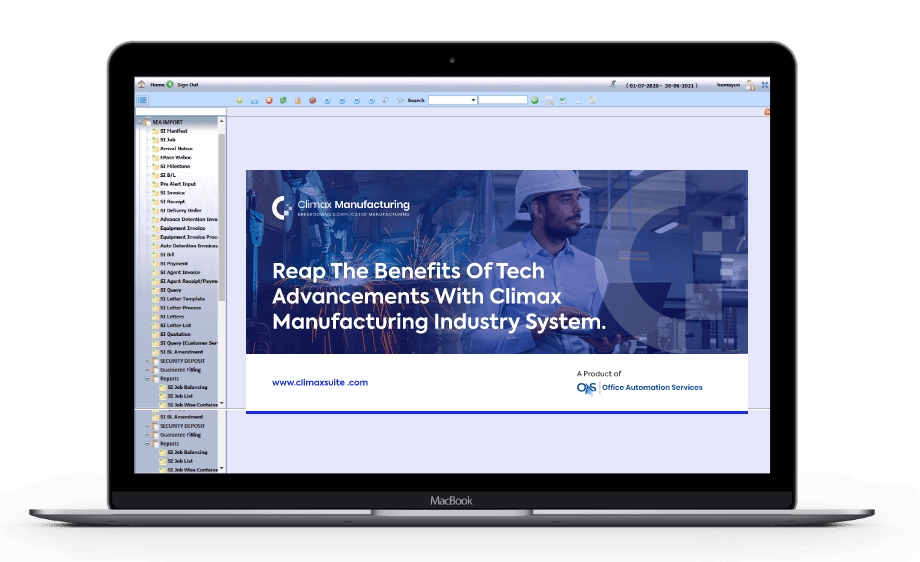Viewport: 920px width, 562px height.
Task: Open SI Manifest in the tree
Action: [x=174, y=131]
